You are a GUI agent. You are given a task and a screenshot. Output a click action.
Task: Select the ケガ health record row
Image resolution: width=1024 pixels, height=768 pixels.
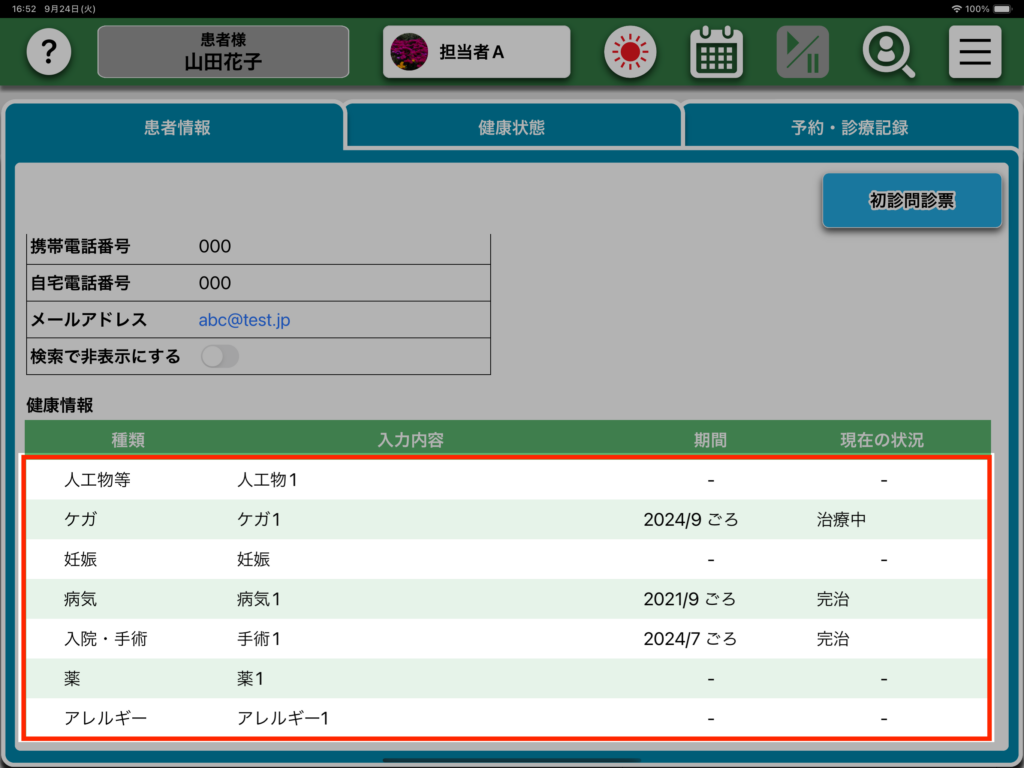[x=506, y=520]
